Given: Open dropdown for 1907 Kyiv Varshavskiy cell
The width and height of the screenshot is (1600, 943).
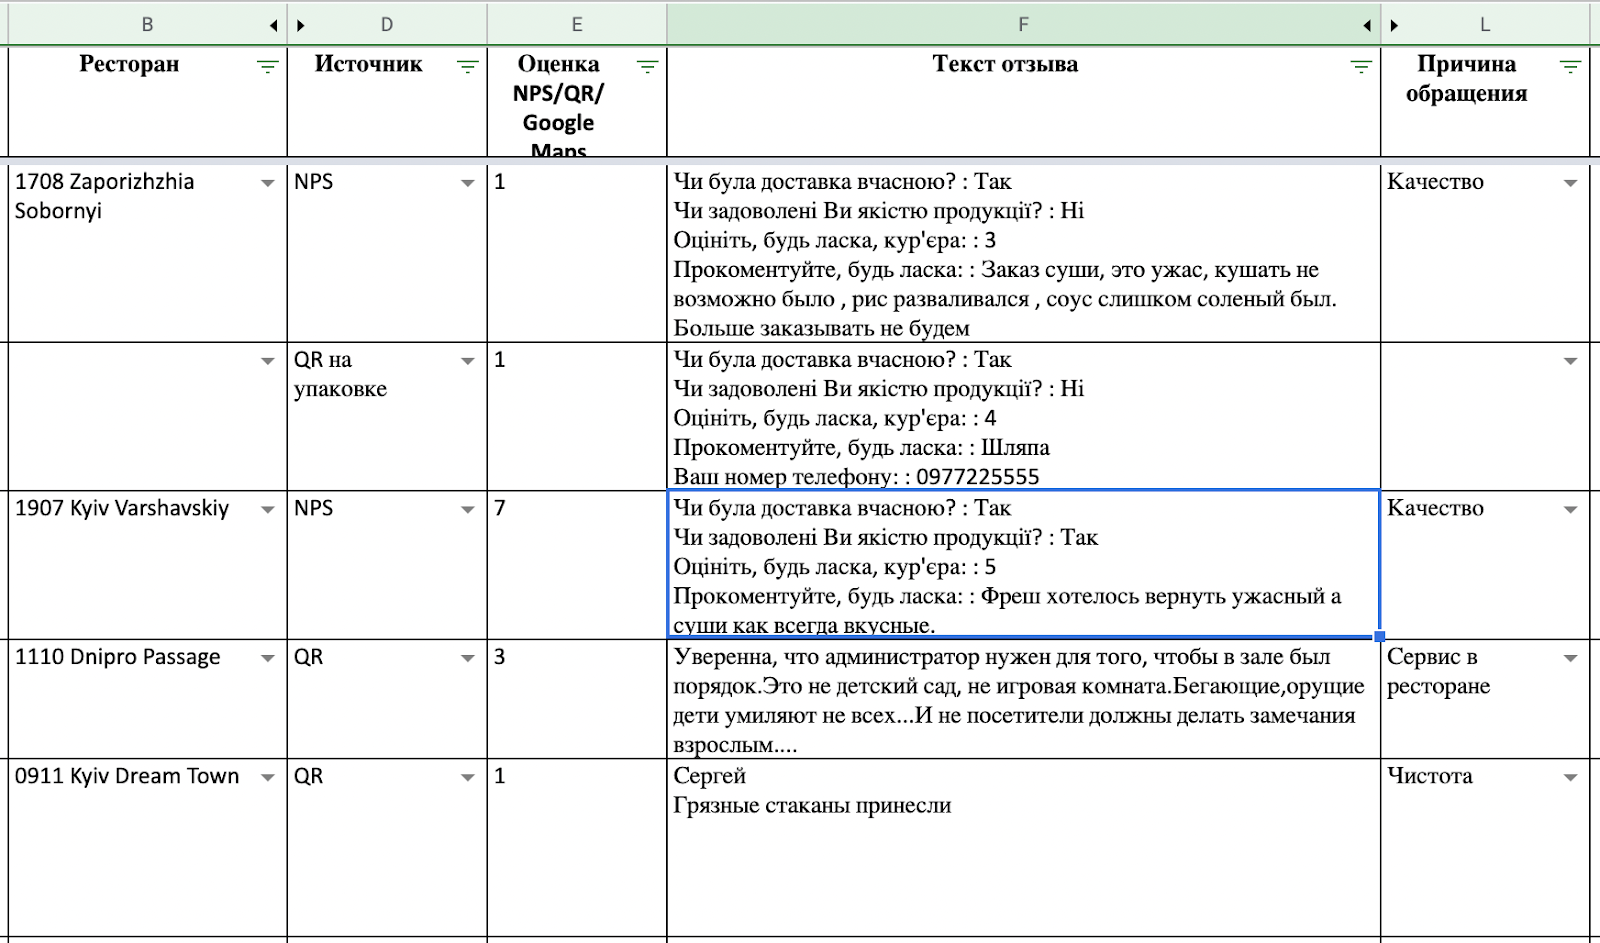Looking at the screenshot, I should pyautogui.click(x=267, y=510).
